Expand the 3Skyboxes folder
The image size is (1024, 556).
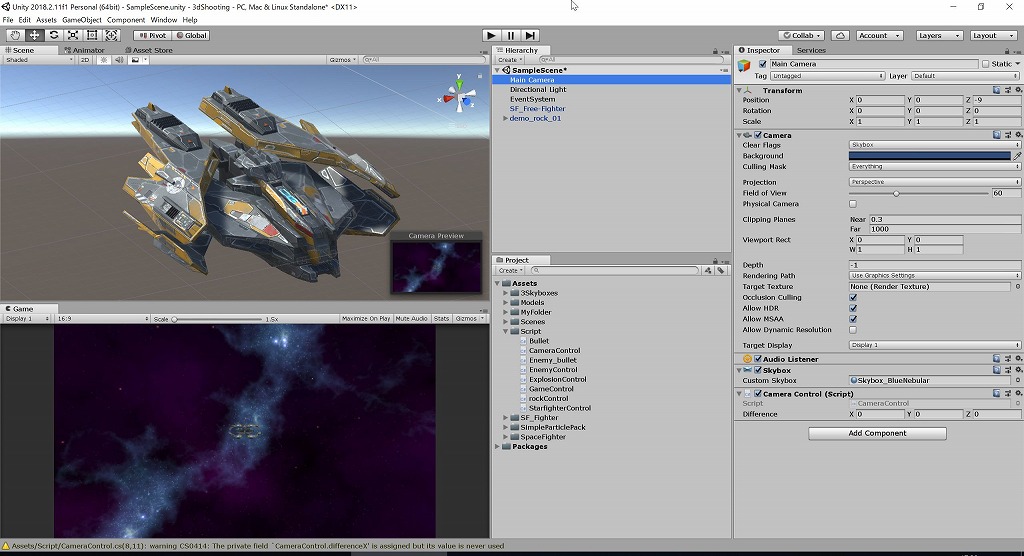(x=505, y=293)
